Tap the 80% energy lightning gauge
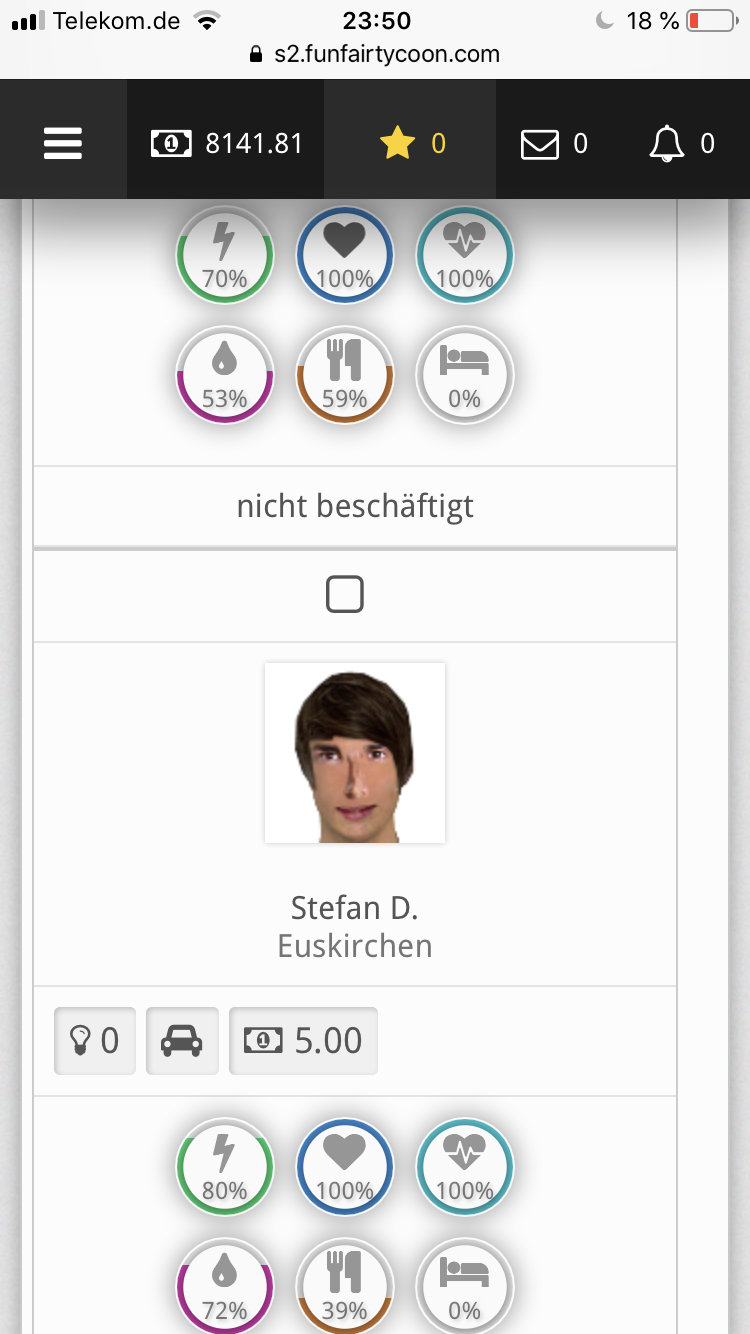The width and height of the screenshot is (750, 1334). pyautogui.click(x=225, y=1166)
